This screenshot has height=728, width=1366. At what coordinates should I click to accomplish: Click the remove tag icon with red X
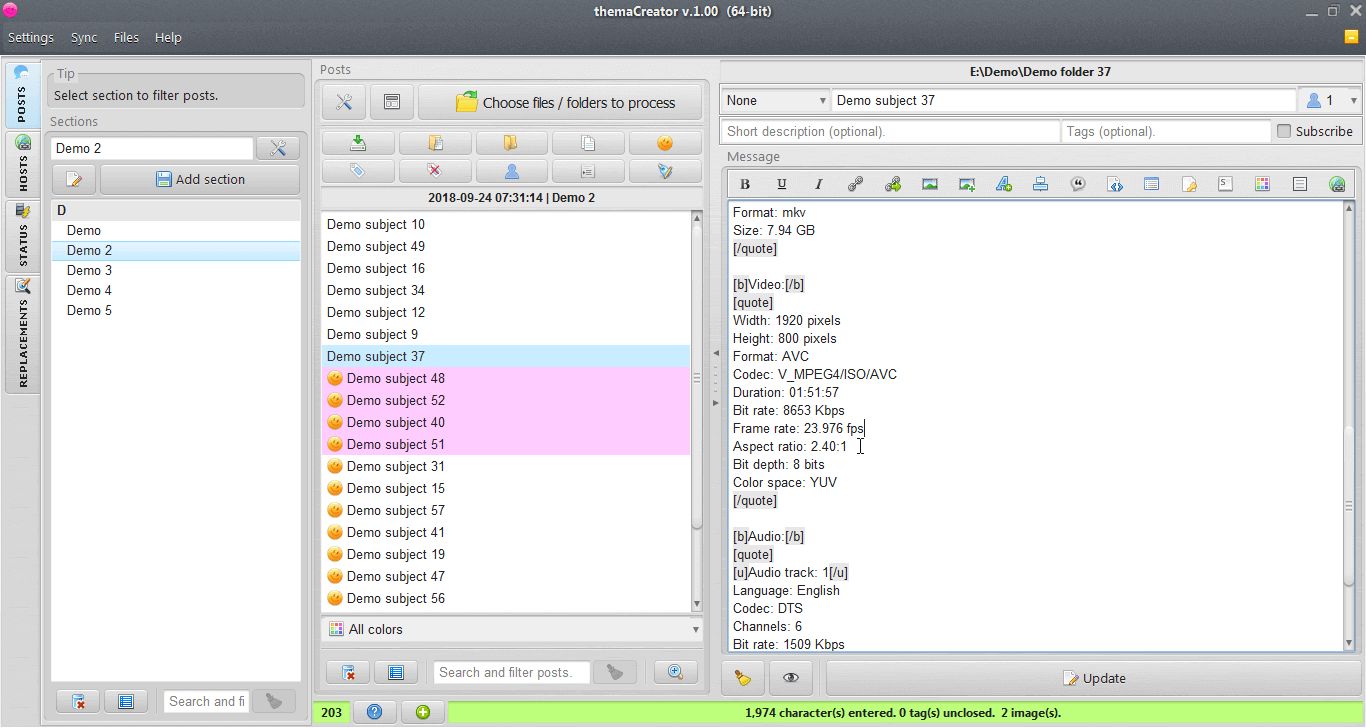tap(435, 171)
